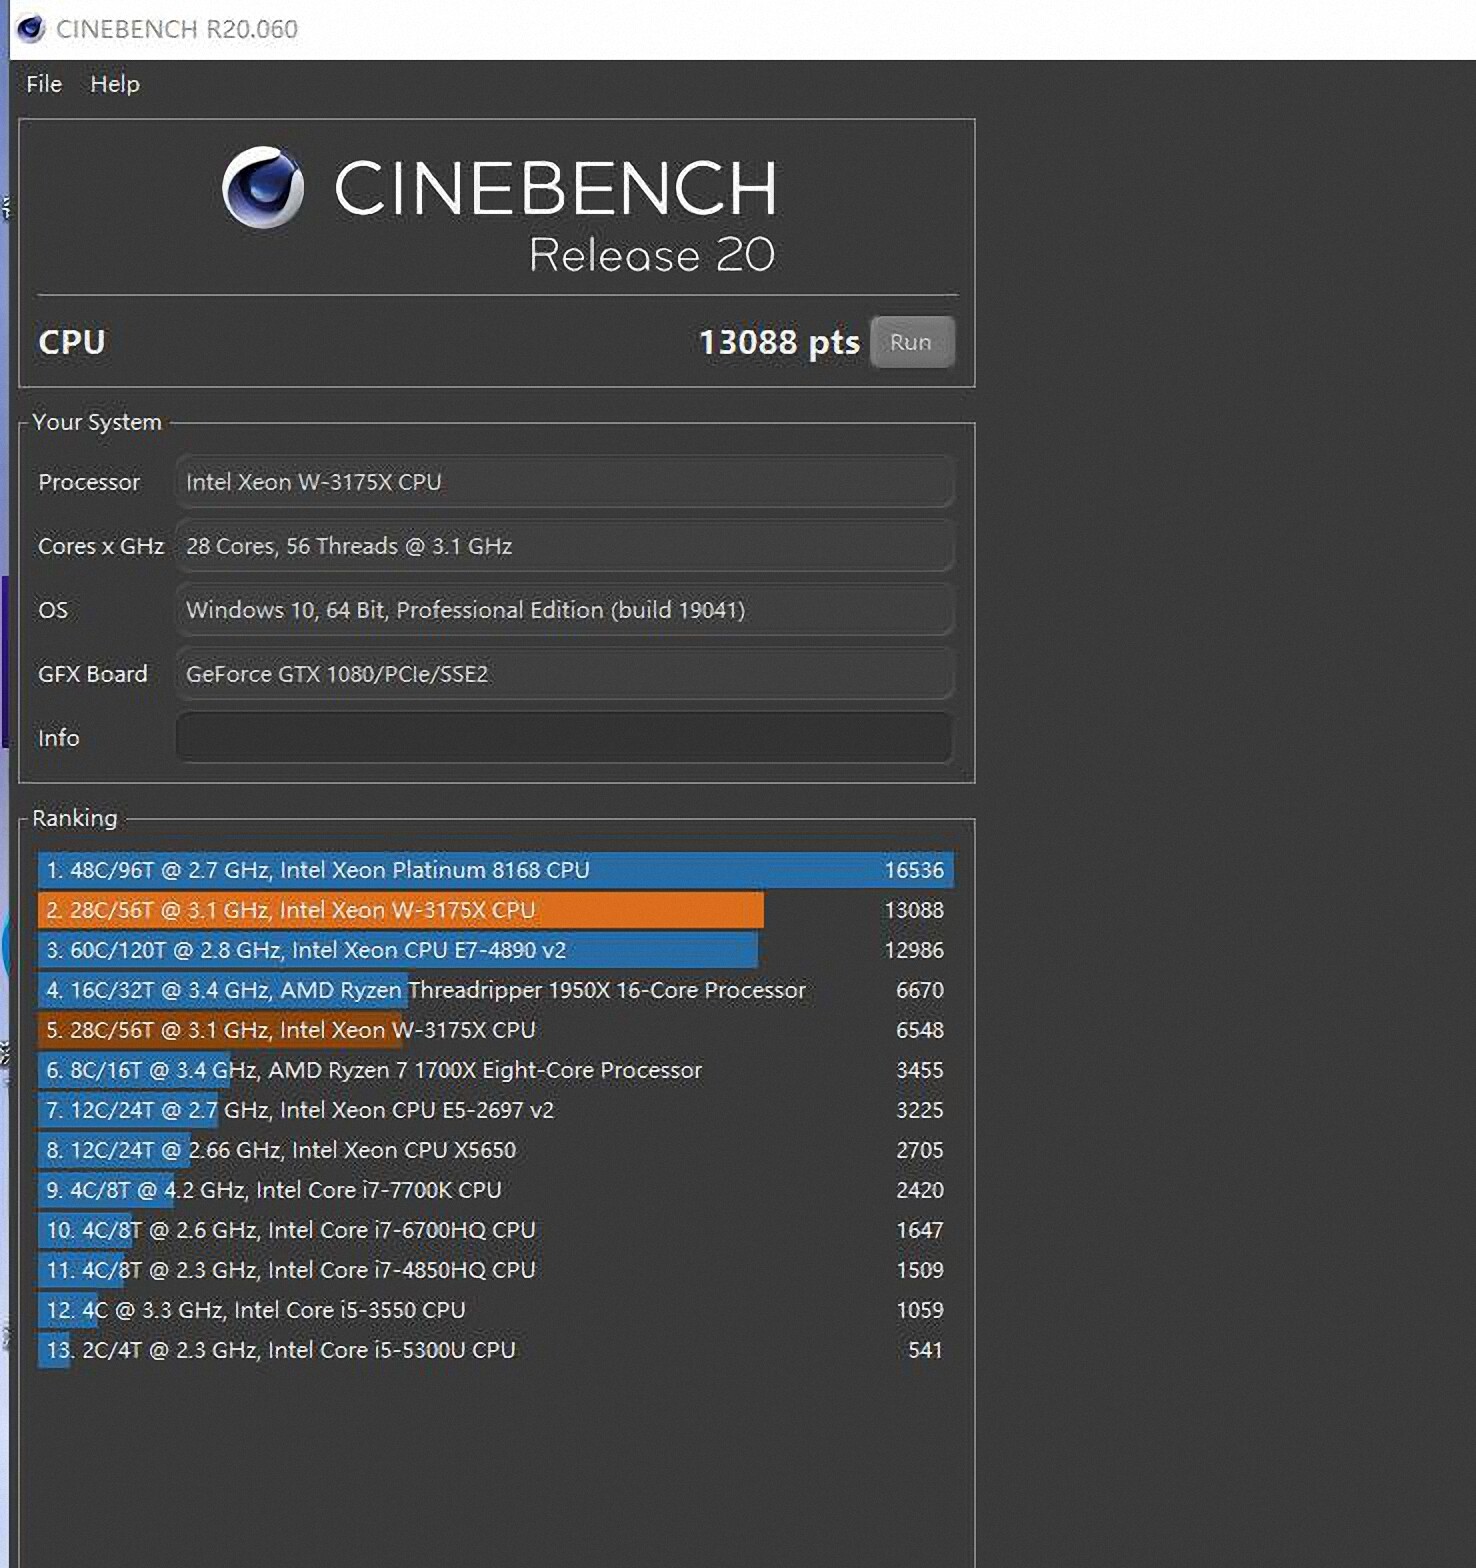Open the Help menu

[115, 84]
